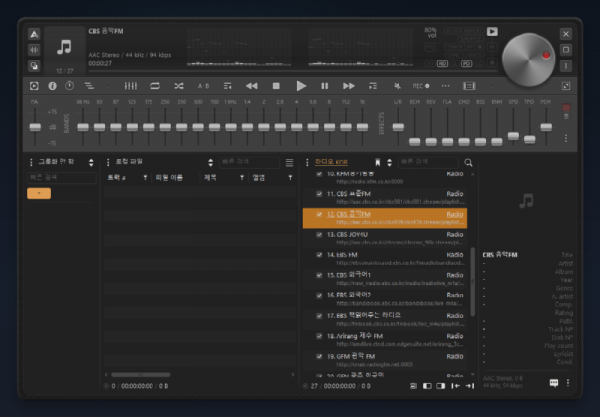This screenshot has height=417, width=600.
Task: Click the expand icon at the toolbar's right end
Action: (x=566, y=86)
